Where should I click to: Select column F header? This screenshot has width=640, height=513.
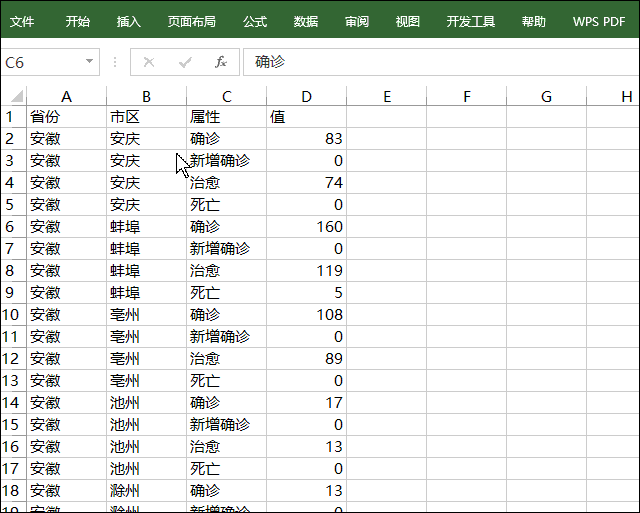pos(467,96)
